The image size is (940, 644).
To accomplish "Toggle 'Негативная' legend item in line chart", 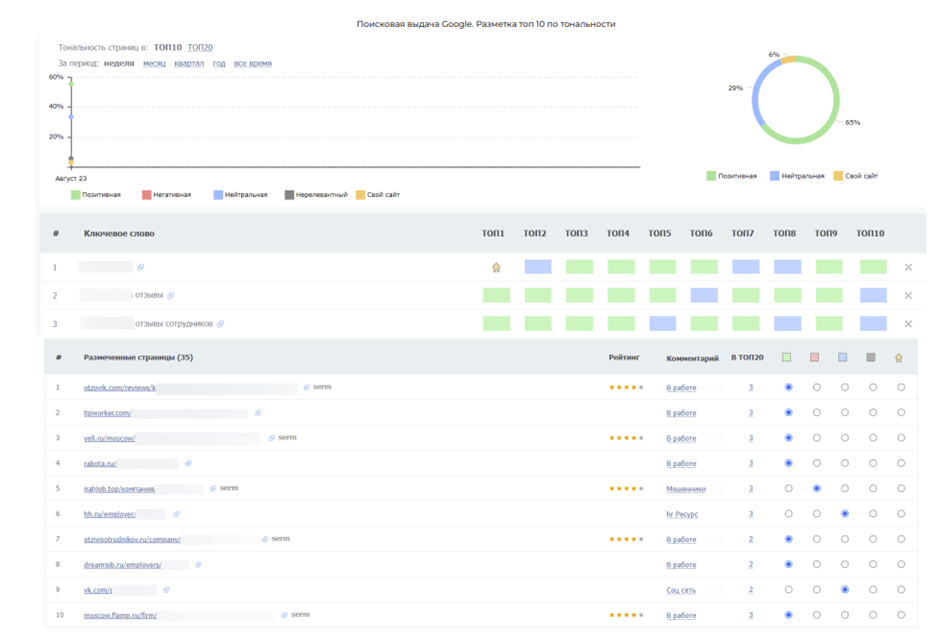I will pos(166,195).
